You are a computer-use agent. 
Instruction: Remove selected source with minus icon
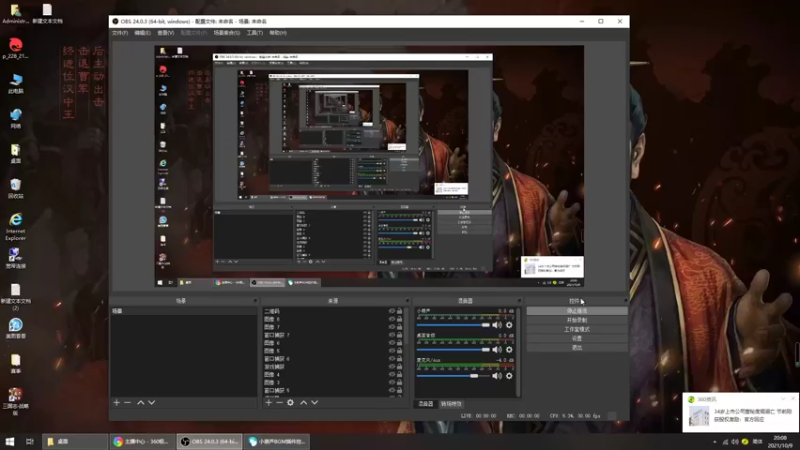pos(279,403)
